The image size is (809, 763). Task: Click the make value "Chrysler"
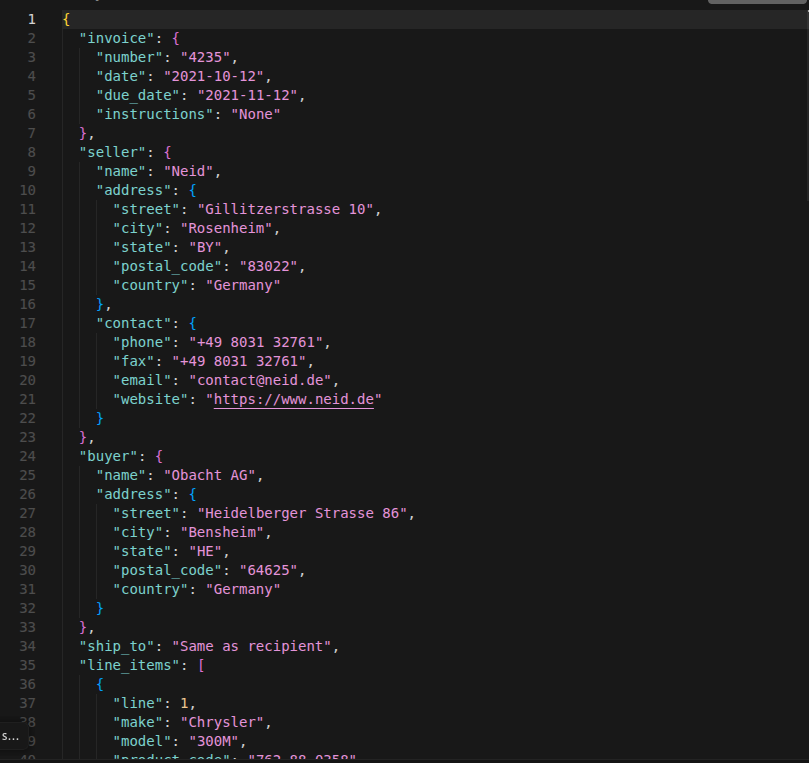coord(222,723)
